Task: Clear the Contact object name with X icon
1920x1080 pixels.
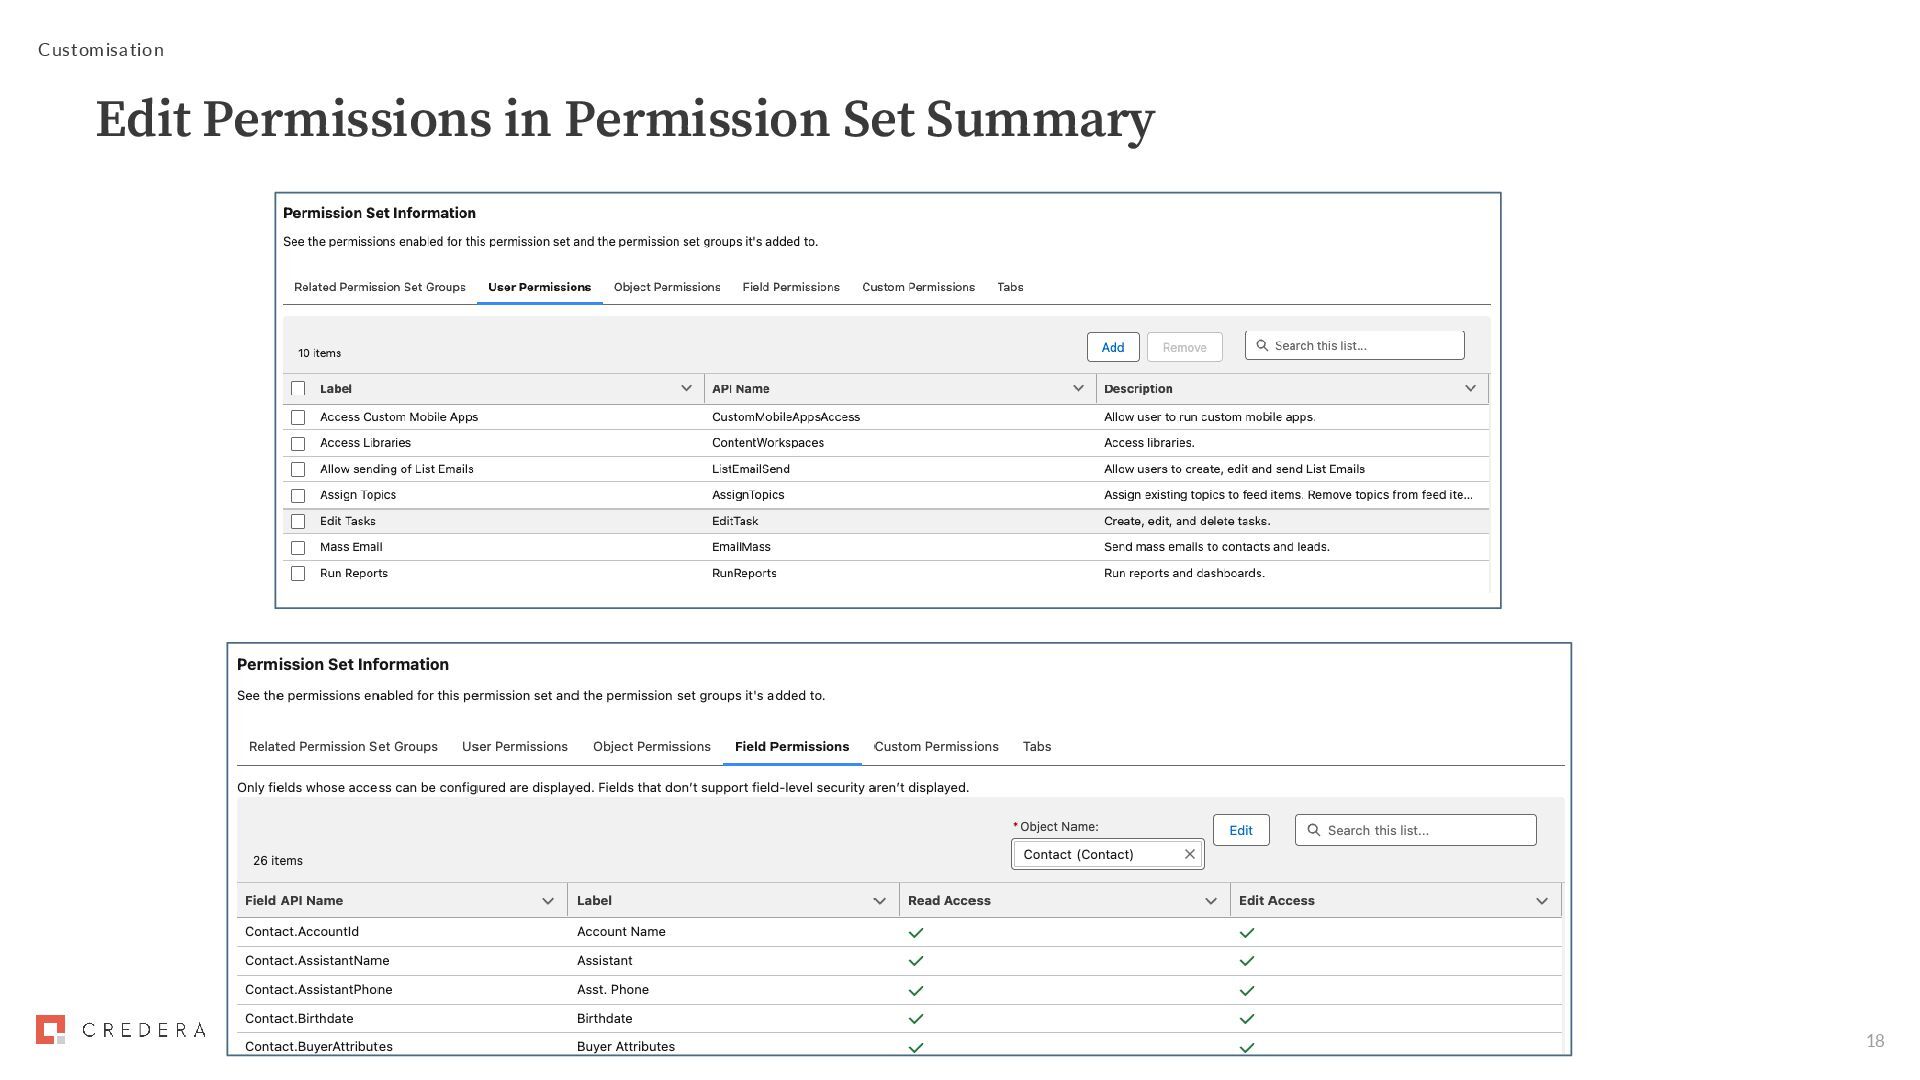Action: click(1189, 854)
